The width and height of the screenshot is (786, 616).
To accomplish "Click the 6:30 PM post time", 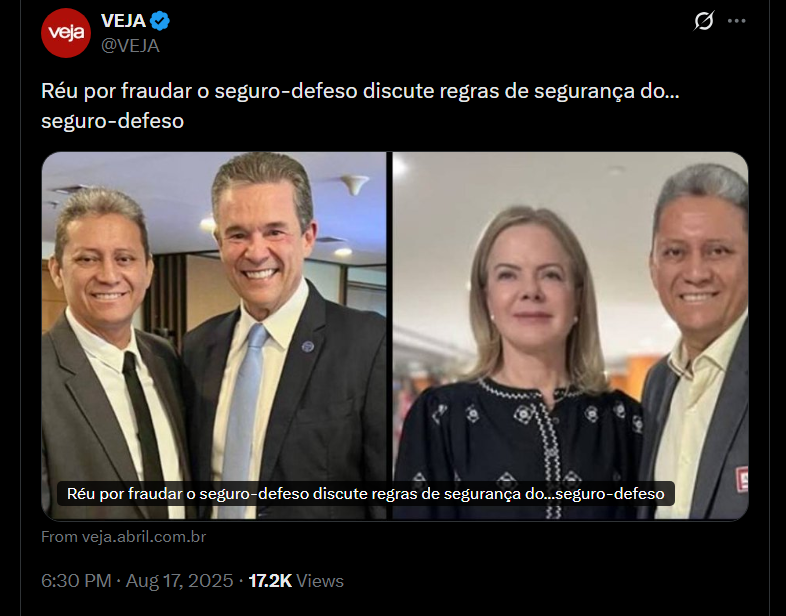I will tap(76, 581).
